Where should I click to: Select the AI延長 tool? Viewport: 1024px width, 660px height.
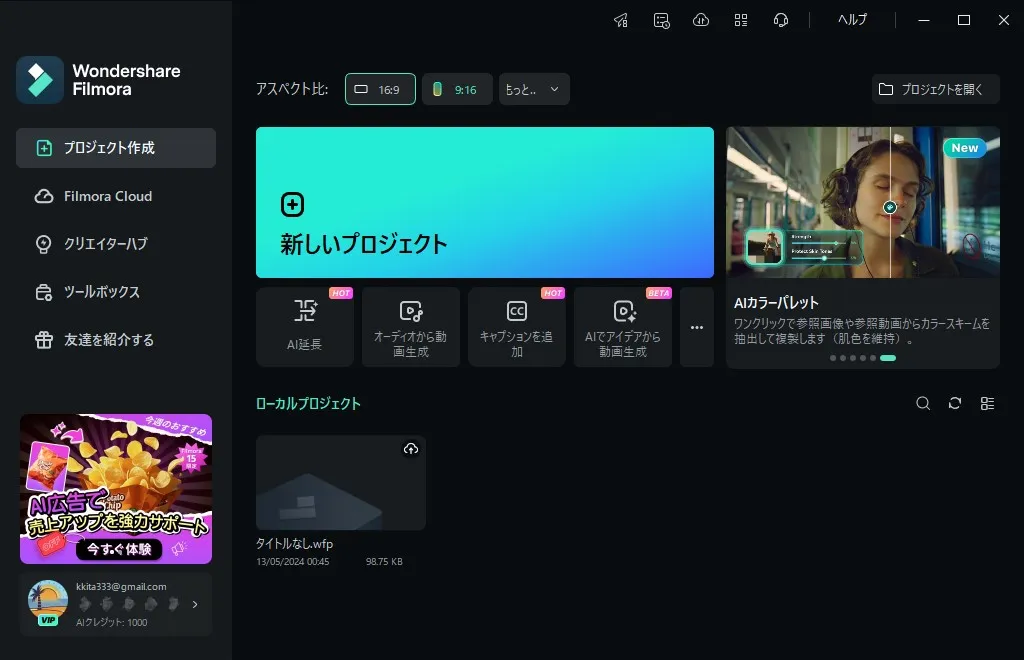[x=304, y=327]
